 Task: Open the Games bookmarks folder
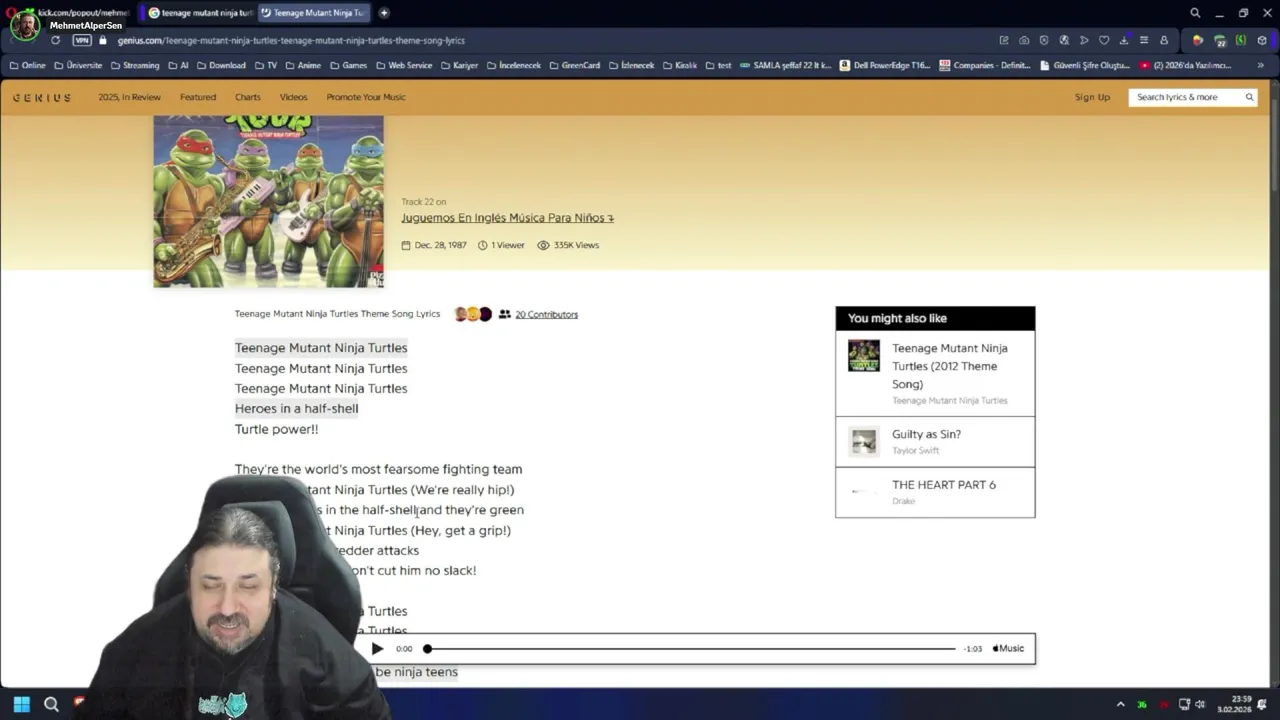coord(348,65)
